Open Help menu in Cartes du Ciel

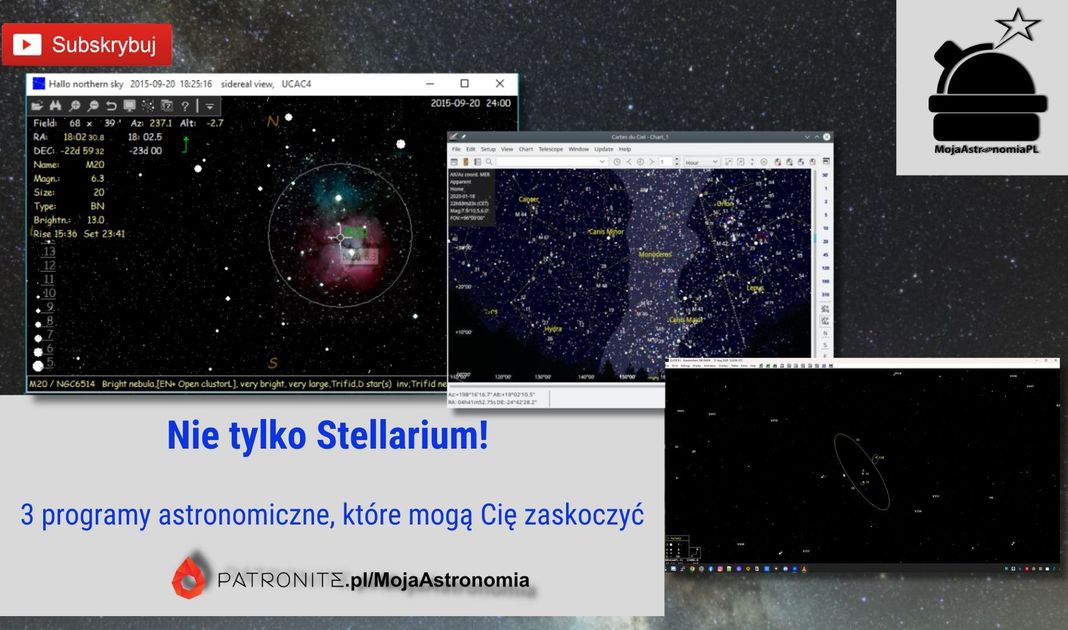pos(625,148)
